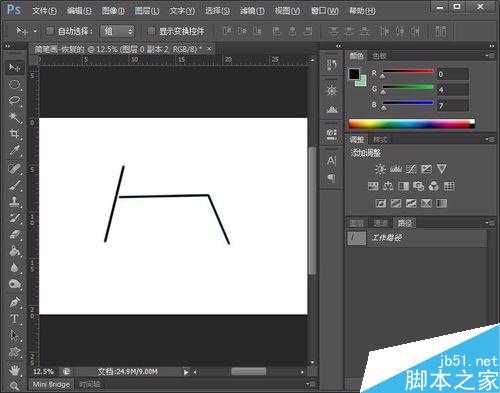Select the Move tool in toolbox
Viewport: 500px width, 393px height.
click(14, 68)
